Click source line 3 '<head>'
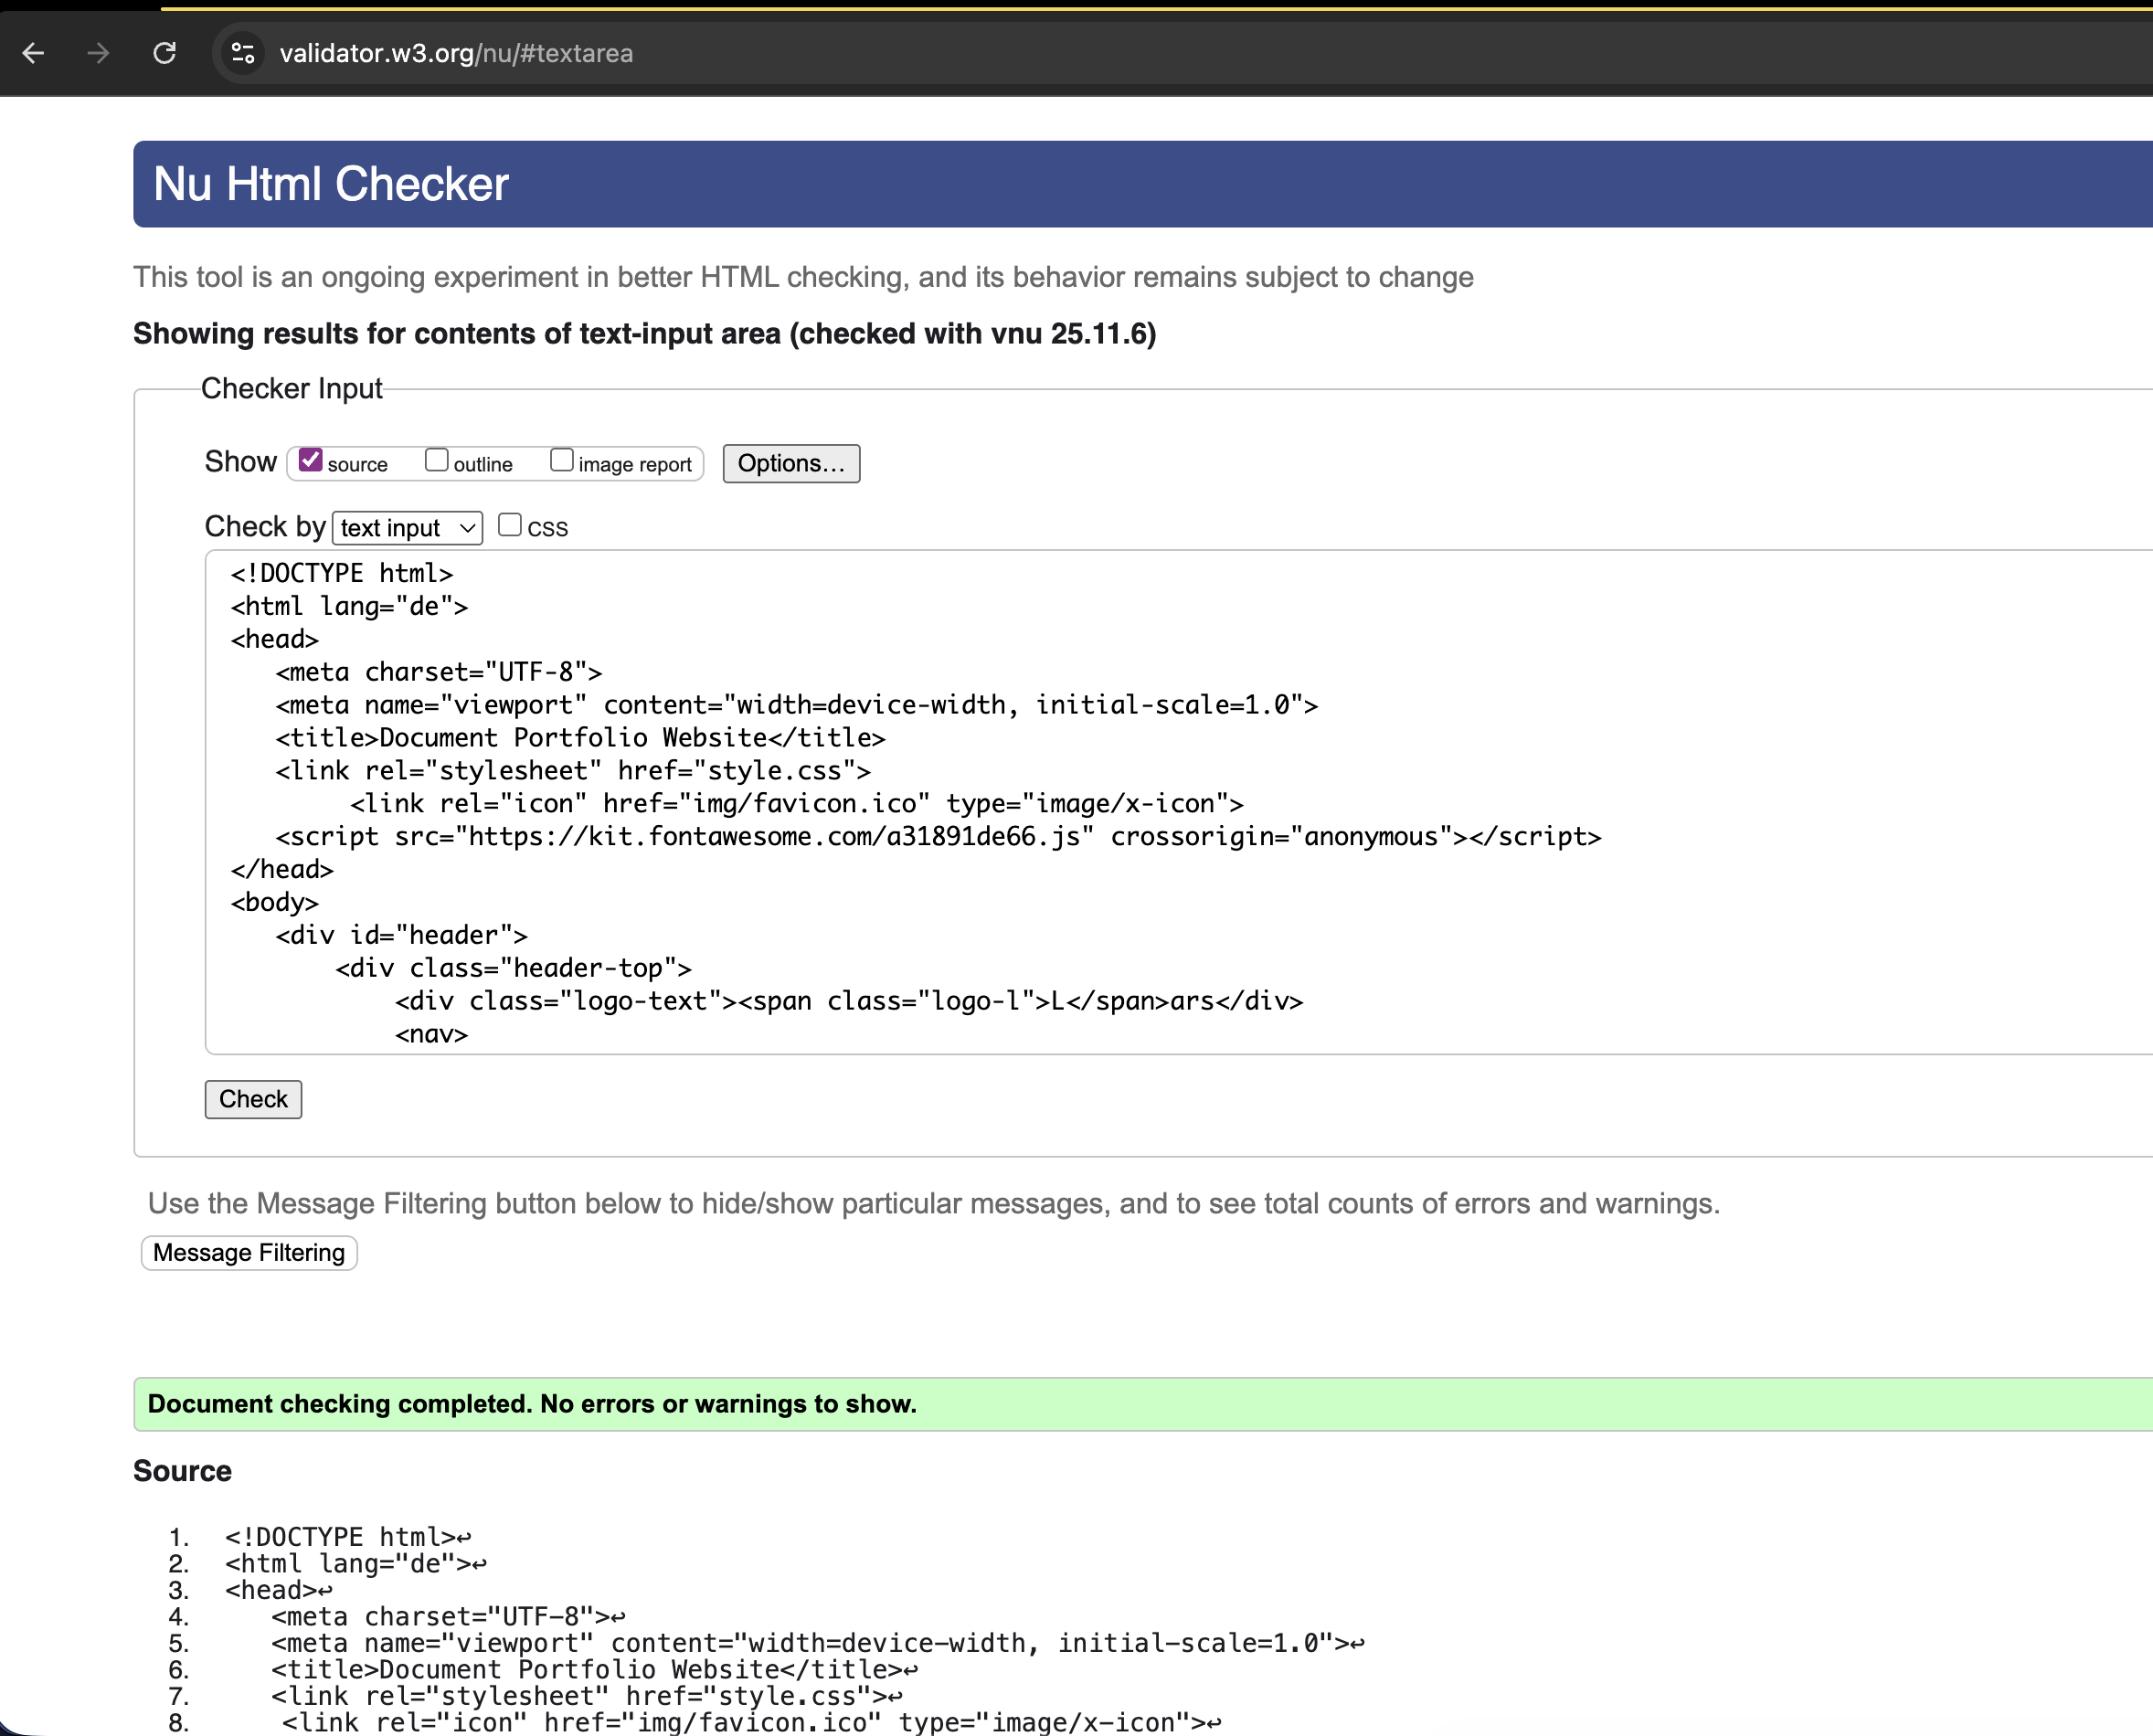The image size is (2153, 1736). point(279,1590)
